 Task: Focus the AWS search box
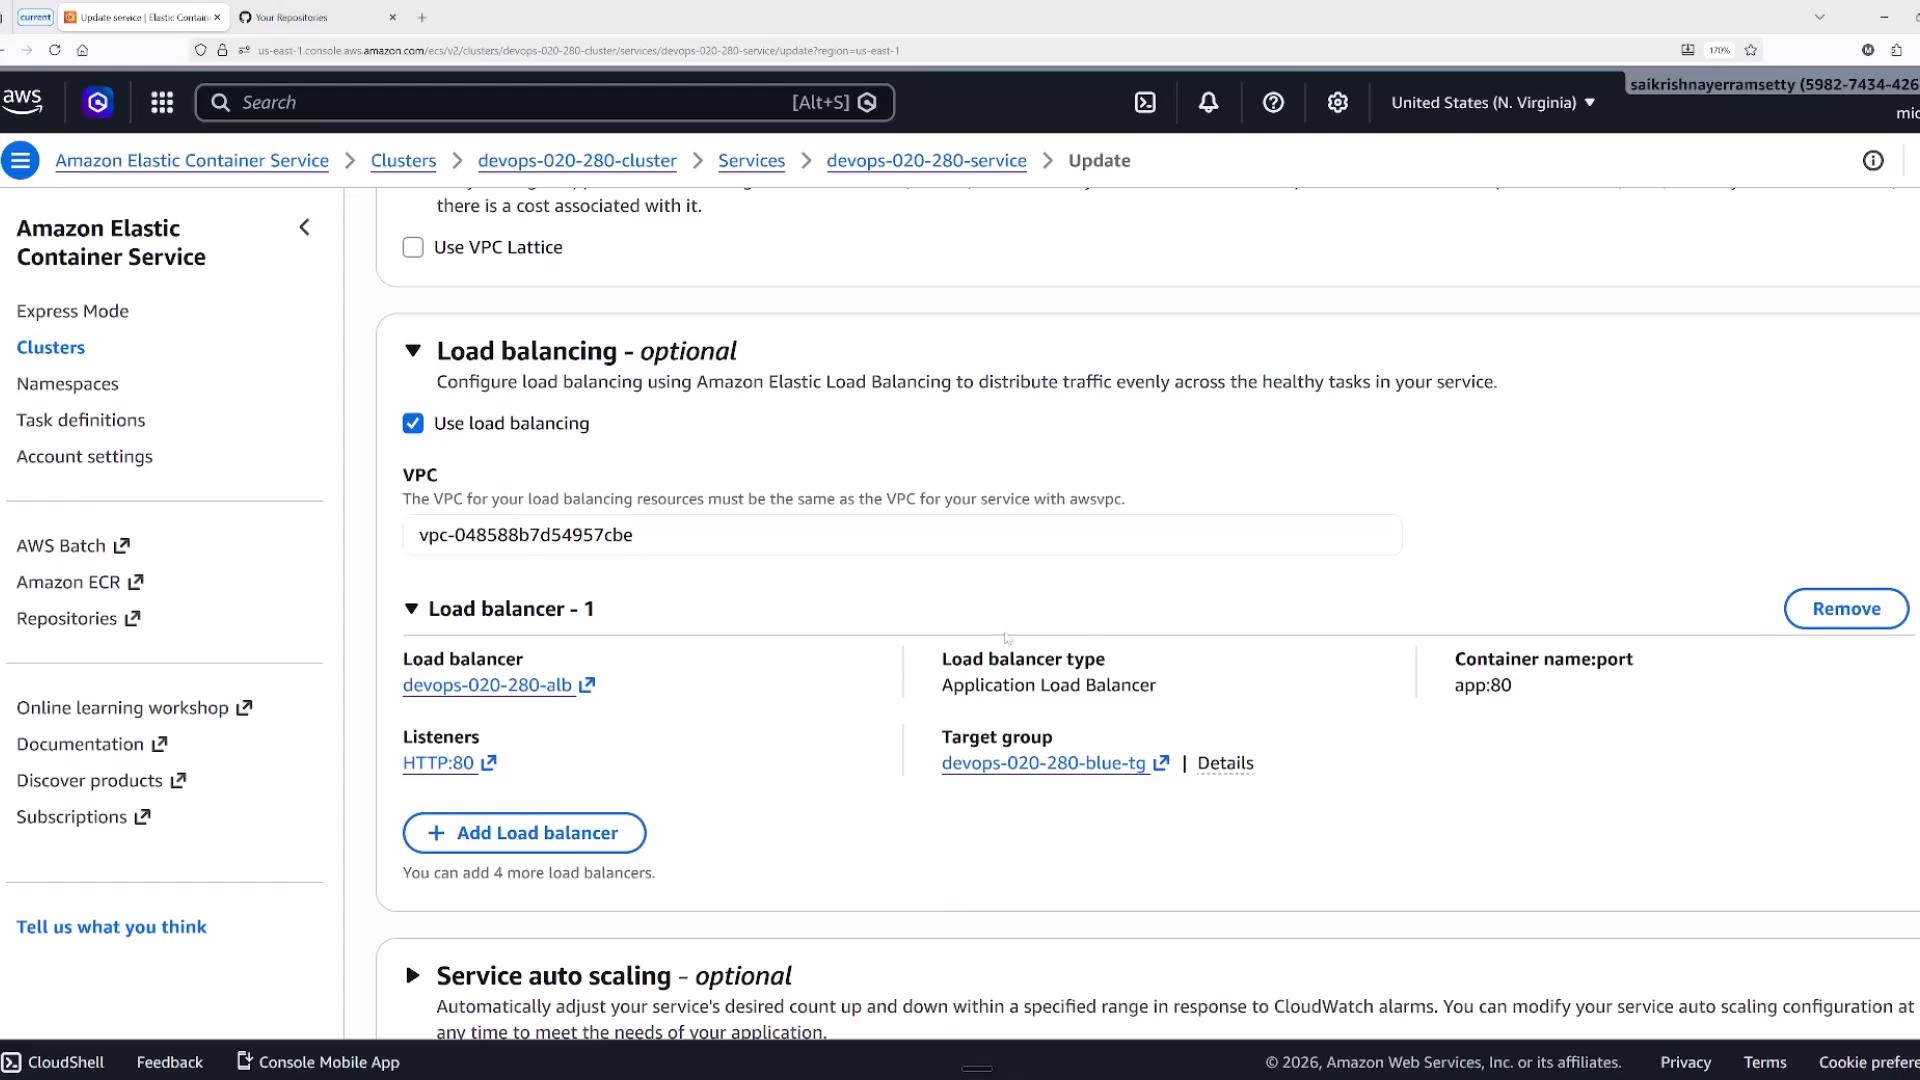click(x=545, y=102)
